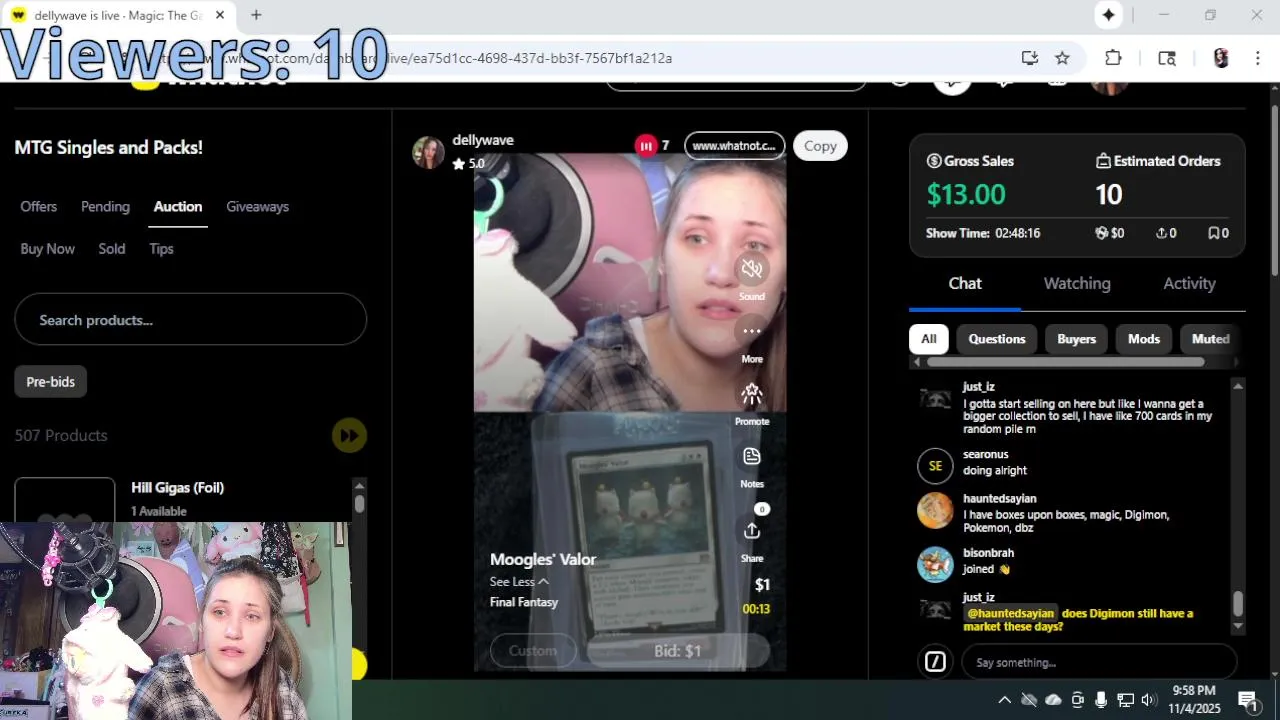Focus the Search products field
This screenshot has height=720, width=1280.
tap(190, 320)
